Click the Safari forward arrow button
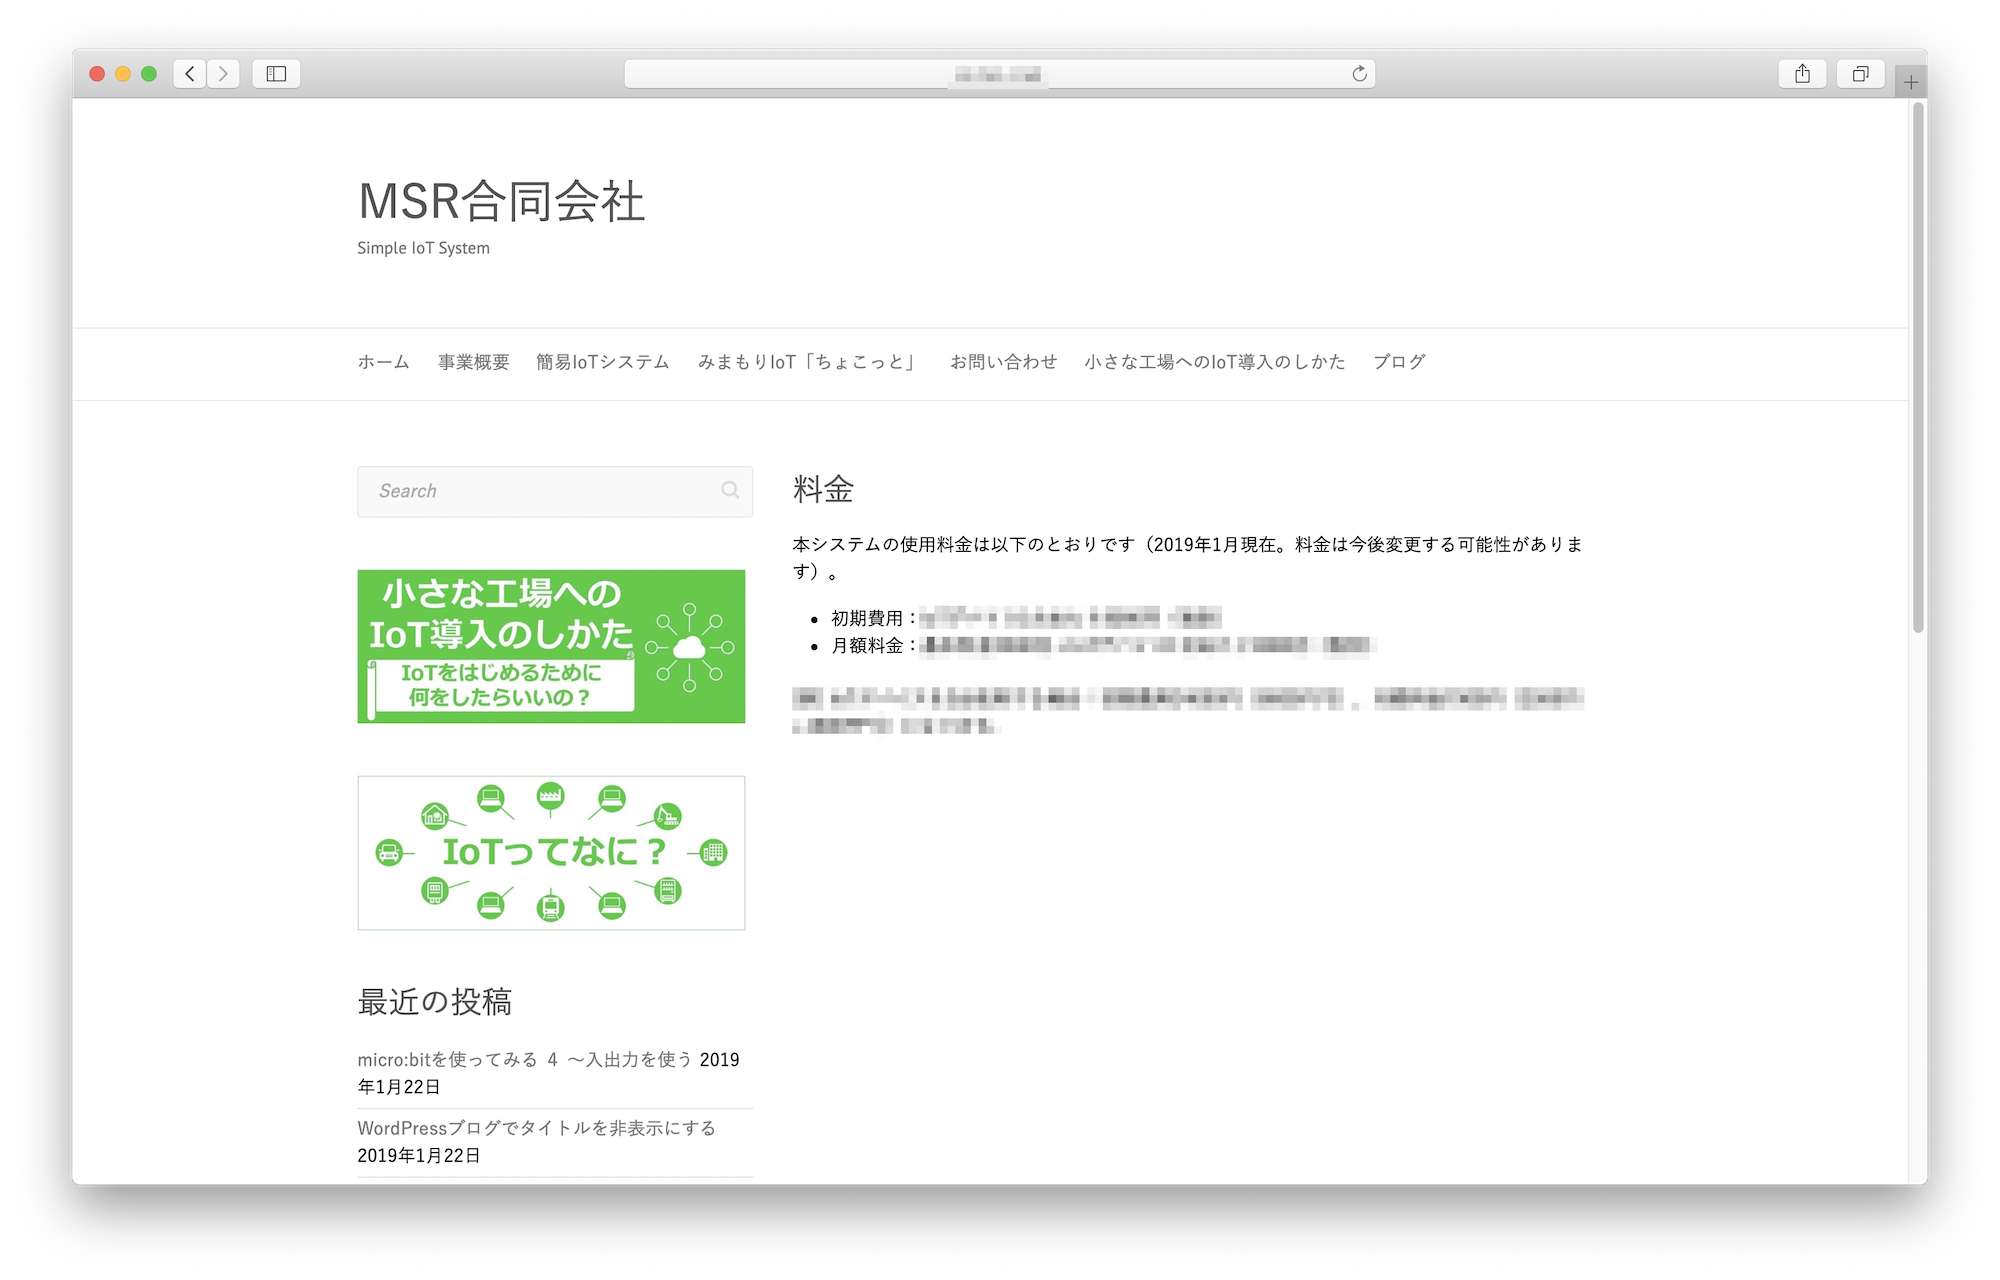The height and width of the screenshot is (1280, 2000). point(224,74)
